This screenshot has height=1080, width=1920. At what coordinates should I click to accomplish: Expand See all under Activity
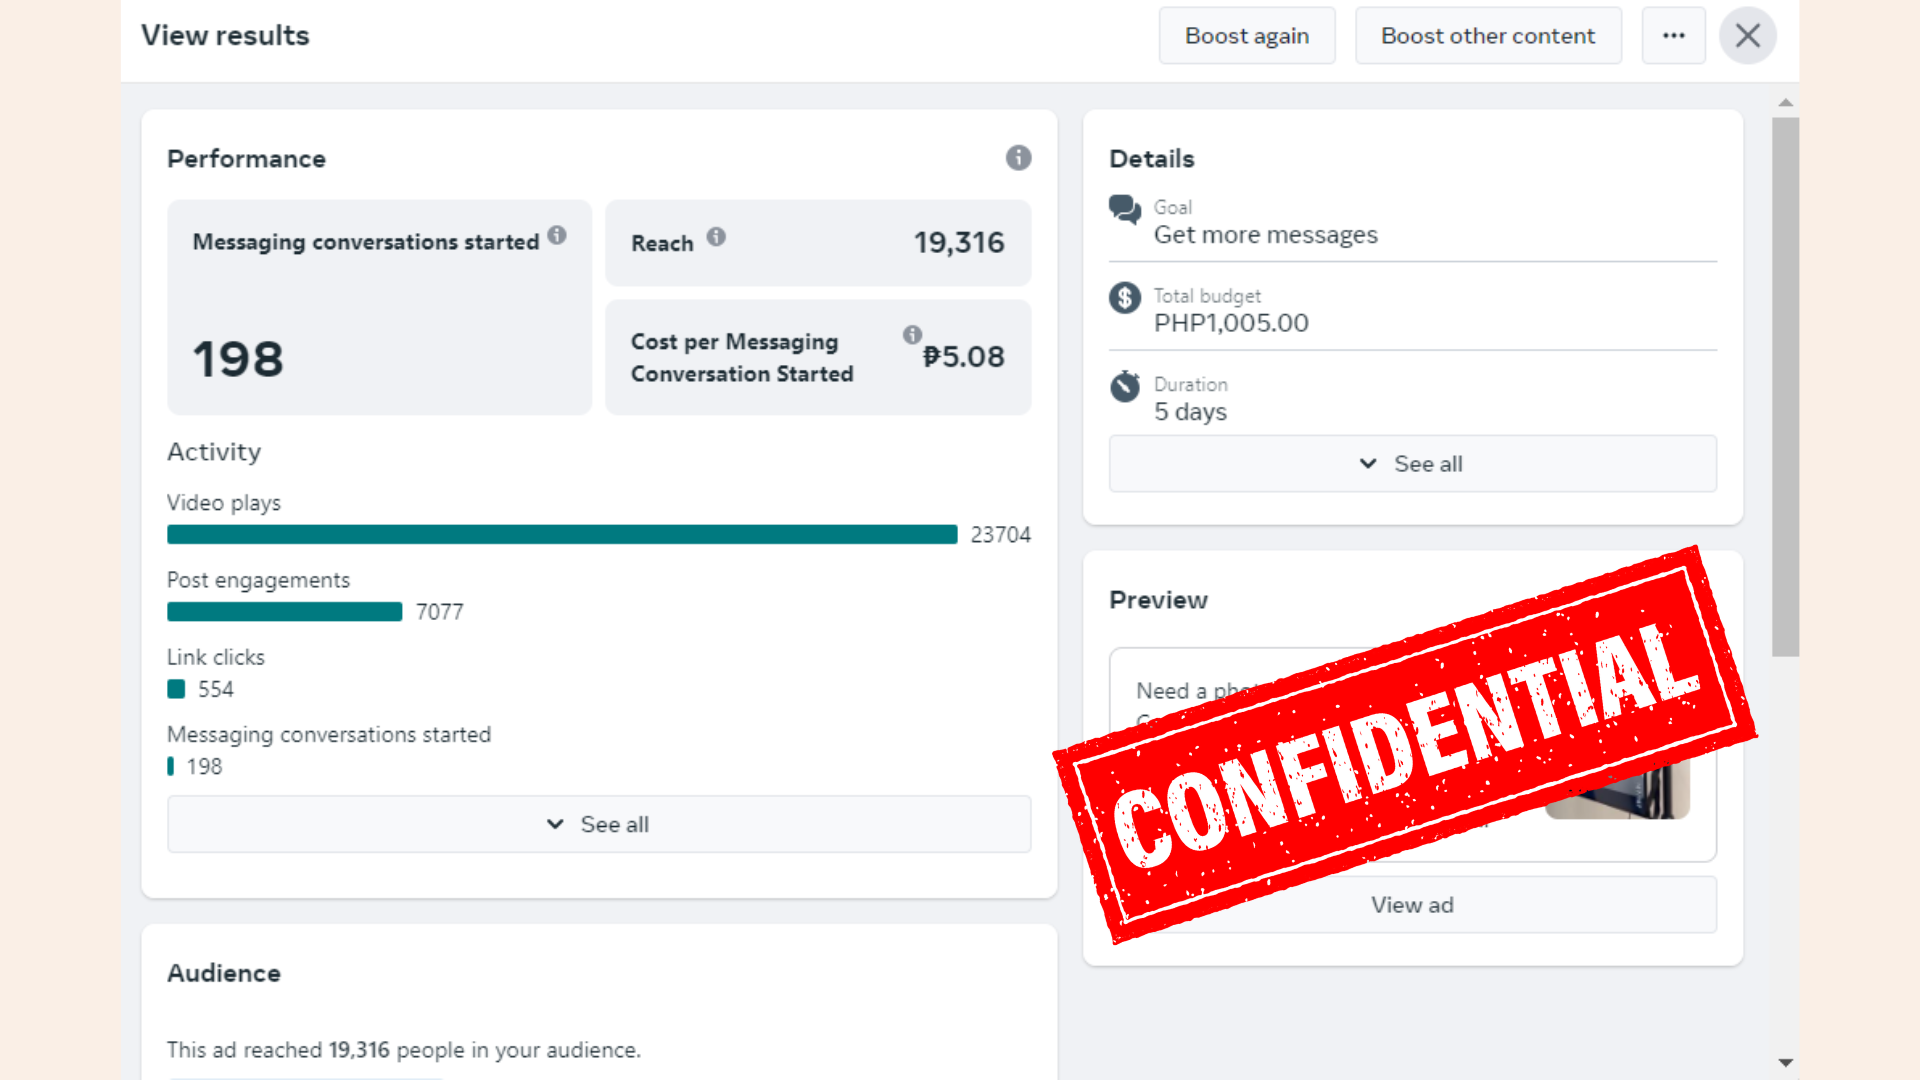[x=599, y=824]
